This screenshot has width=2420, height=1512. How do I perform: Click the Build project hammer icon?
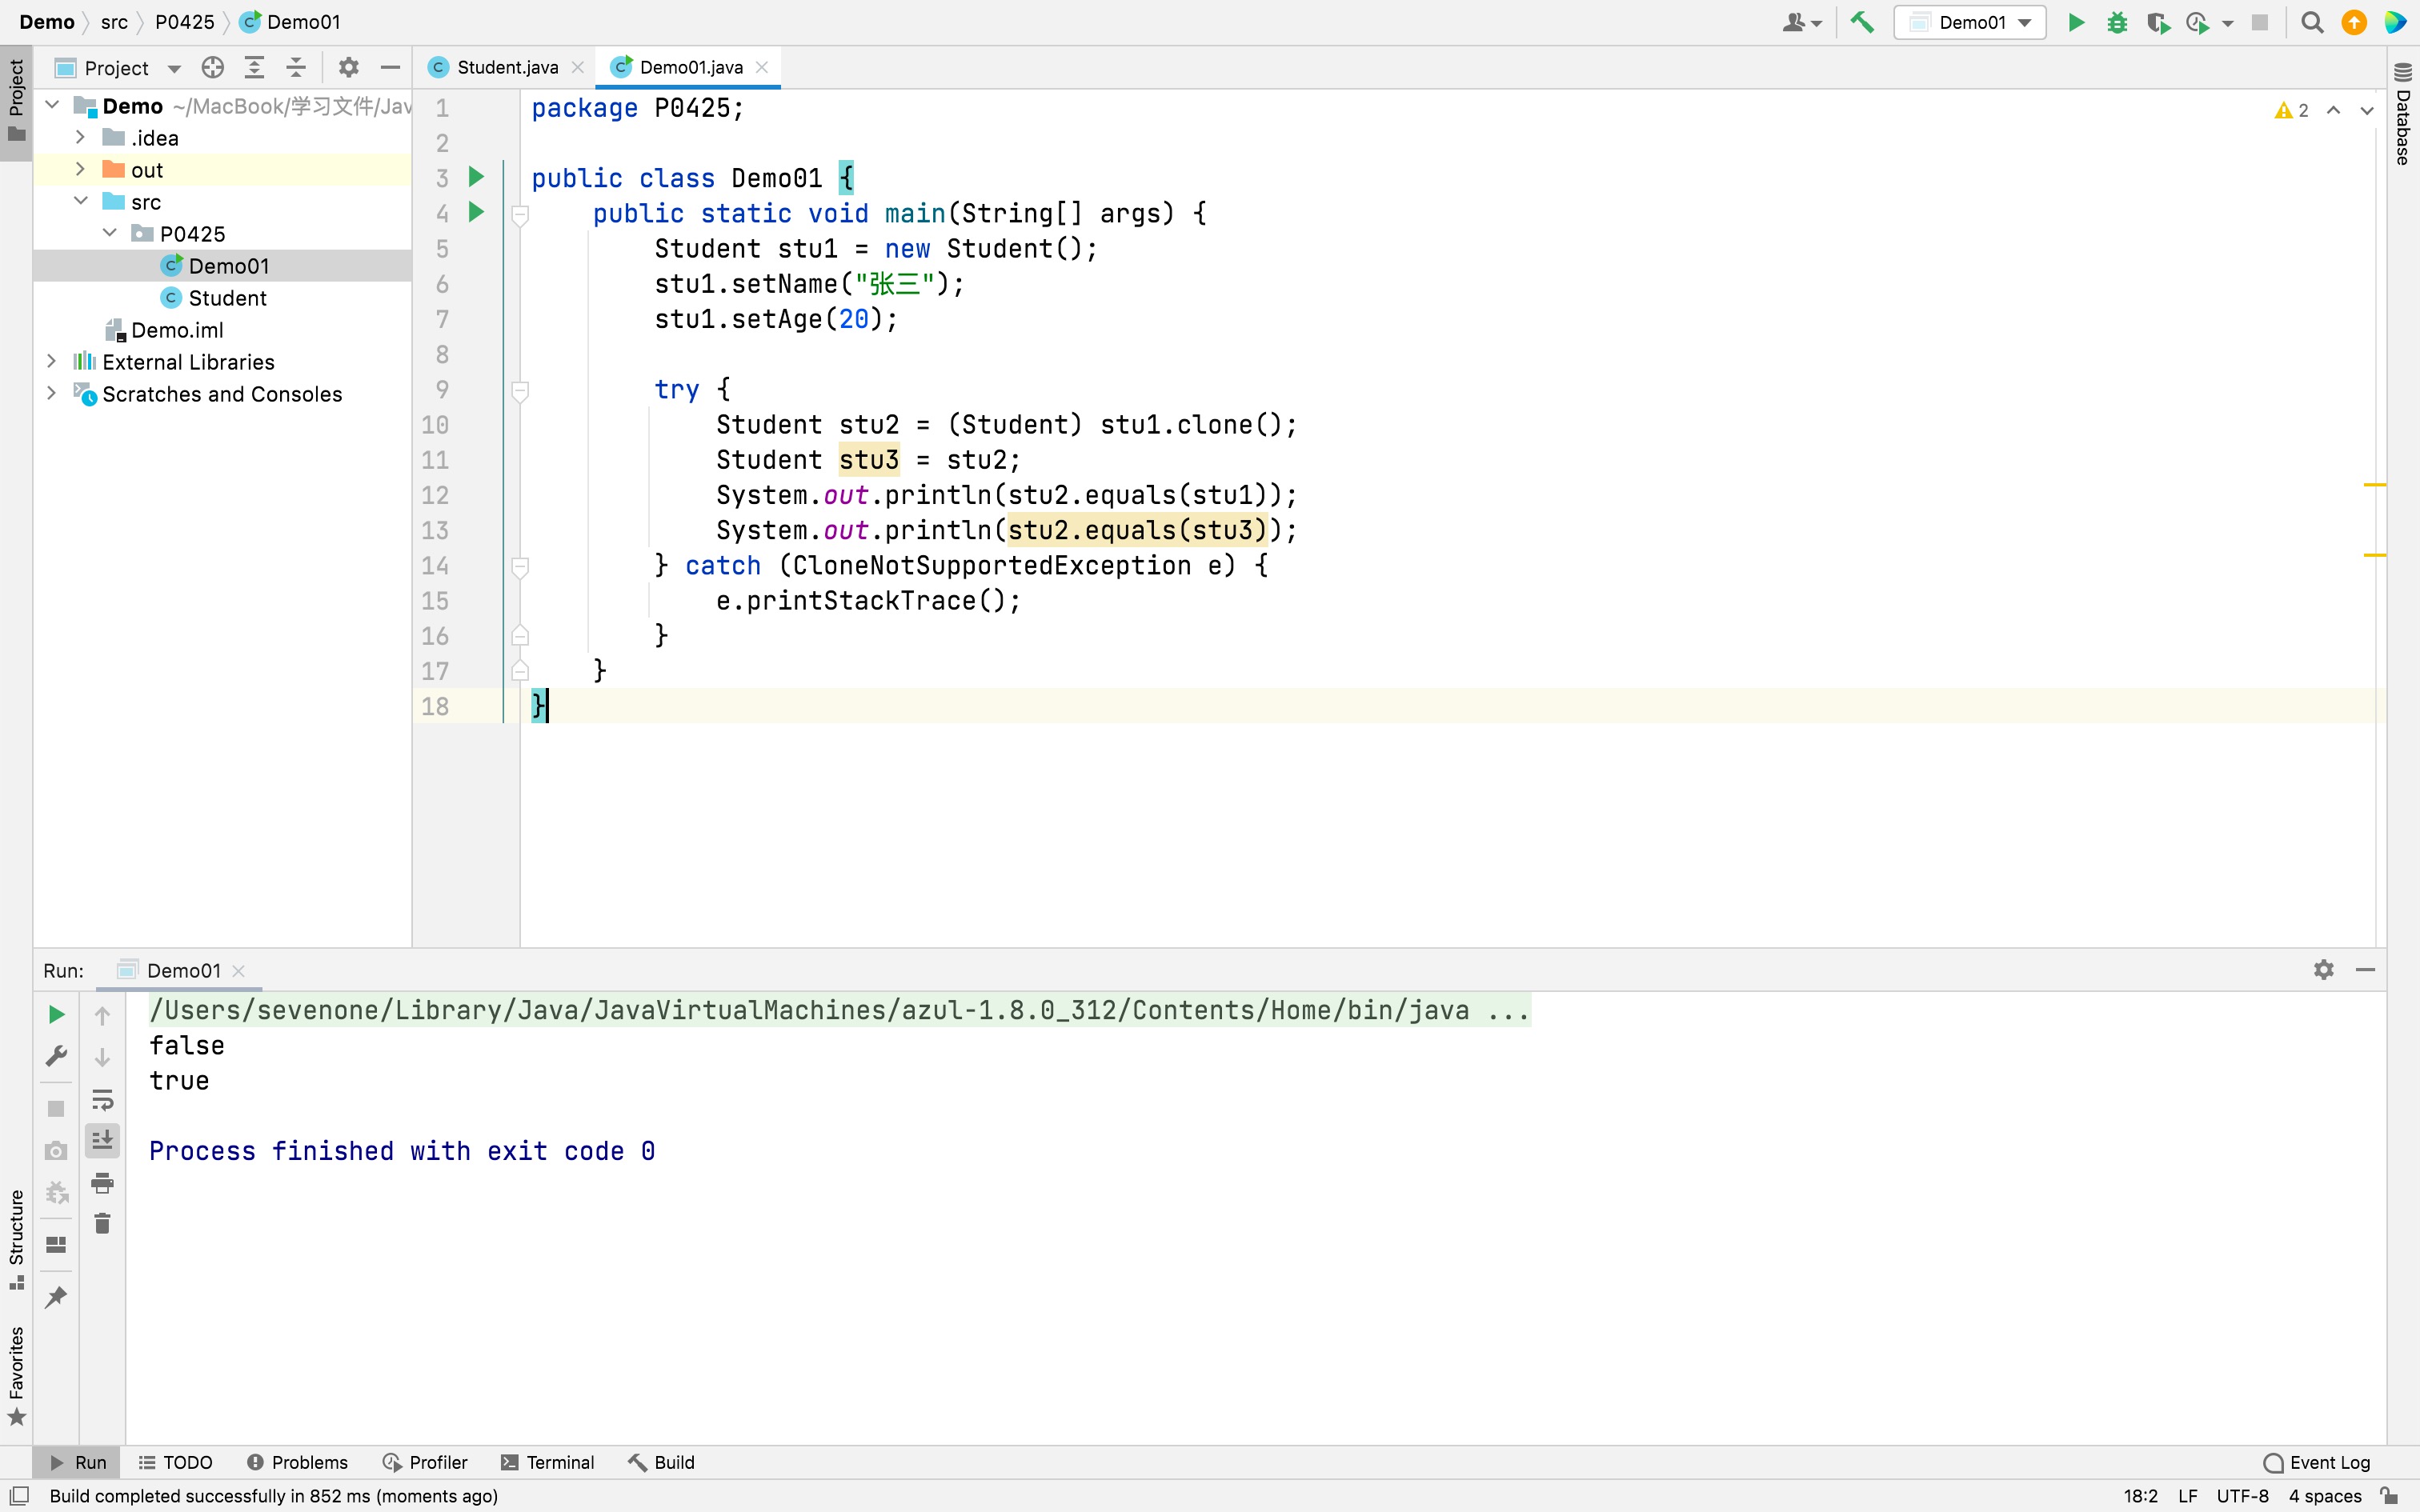(x=1861, y=22)
